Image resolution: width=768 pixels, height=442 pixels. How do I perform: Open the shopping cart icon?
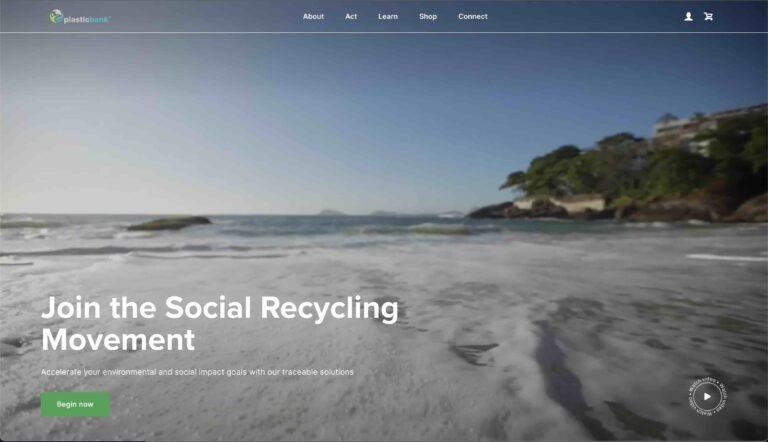(708, 17)
